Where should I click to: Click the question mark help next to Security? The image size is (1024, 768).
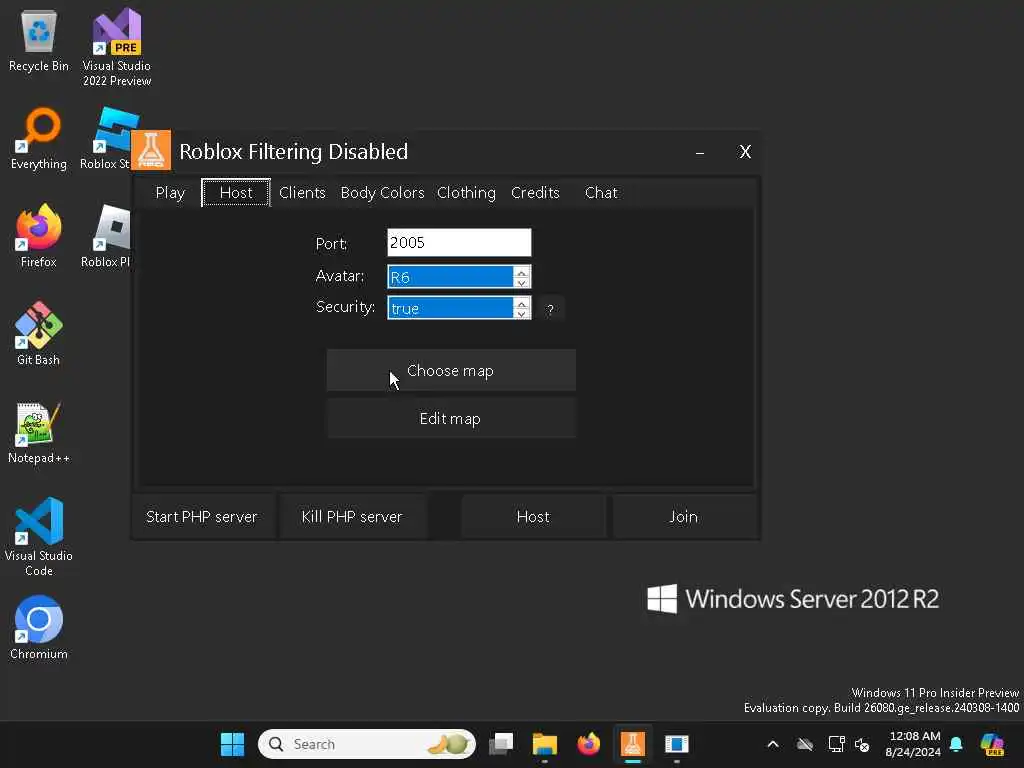pos(550,309)
